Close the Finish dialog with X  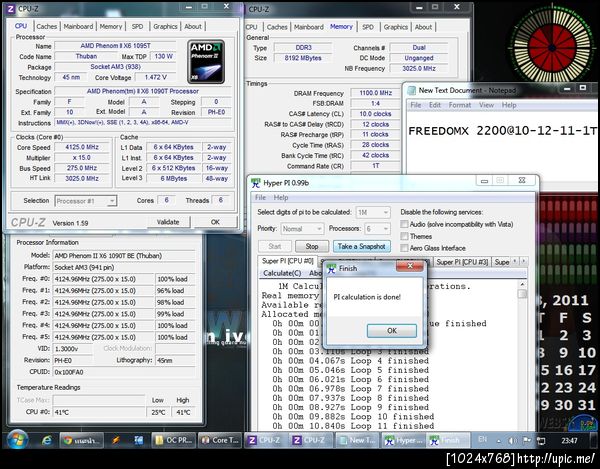(410, 266)
